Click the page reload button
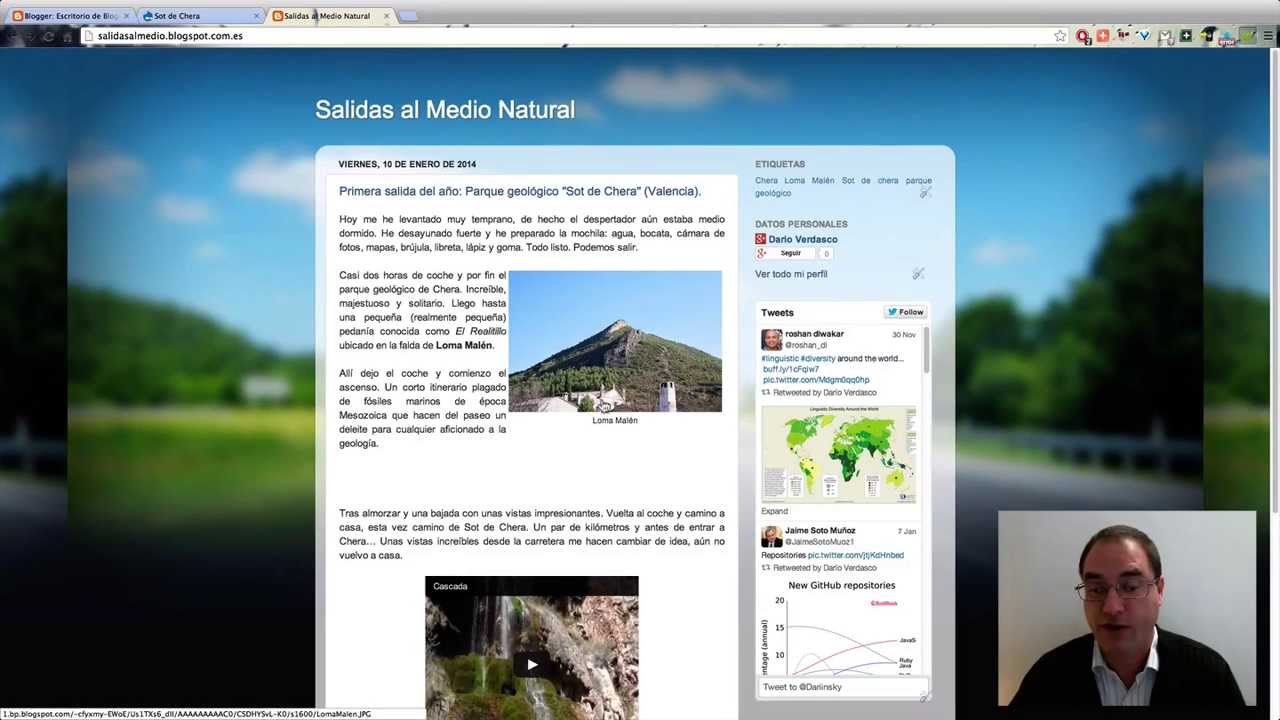The width and height of the screenshot is (1280, 720). [48, 36]
